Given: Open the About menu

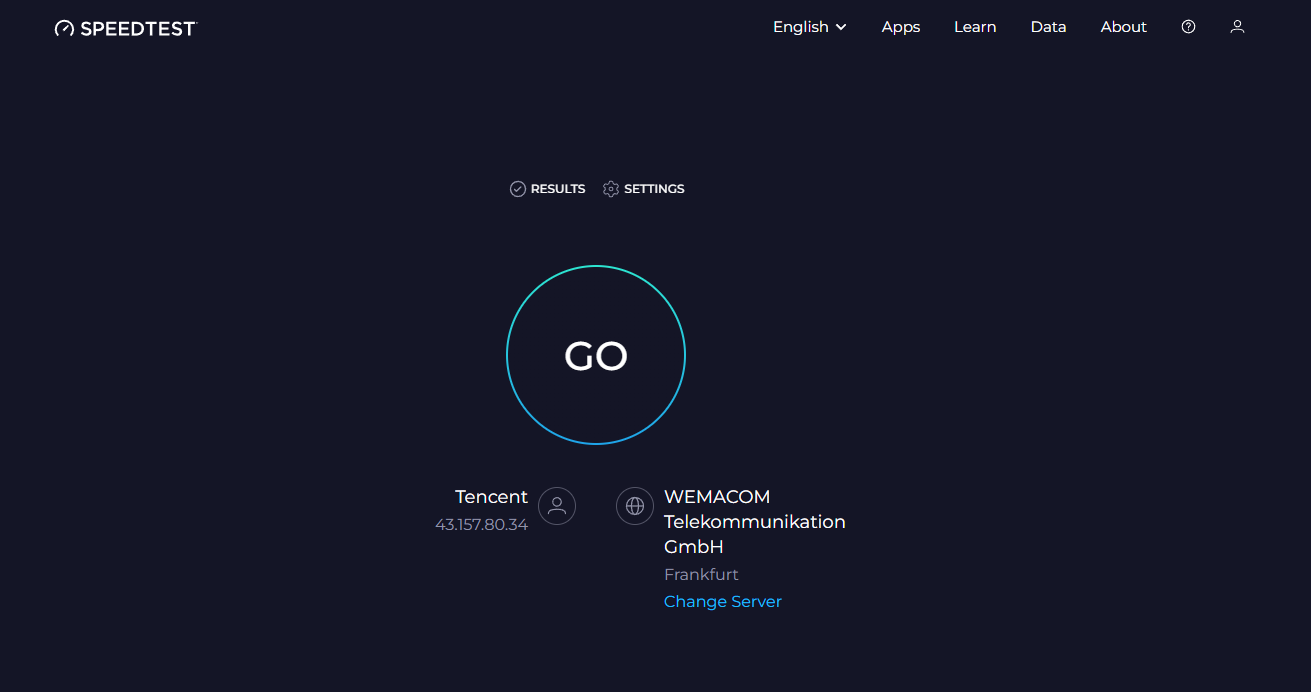Looking at the screenshot, I should tap(1123, 27).
